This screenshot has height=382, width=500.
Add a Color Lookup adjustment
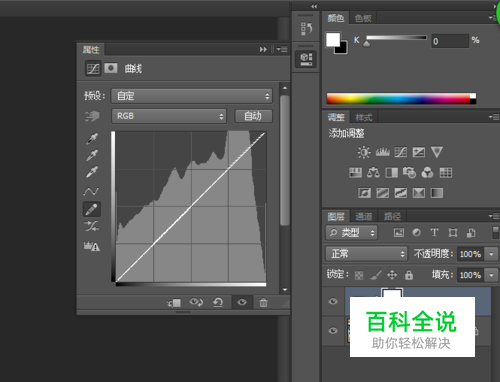[x=446, y=173]
